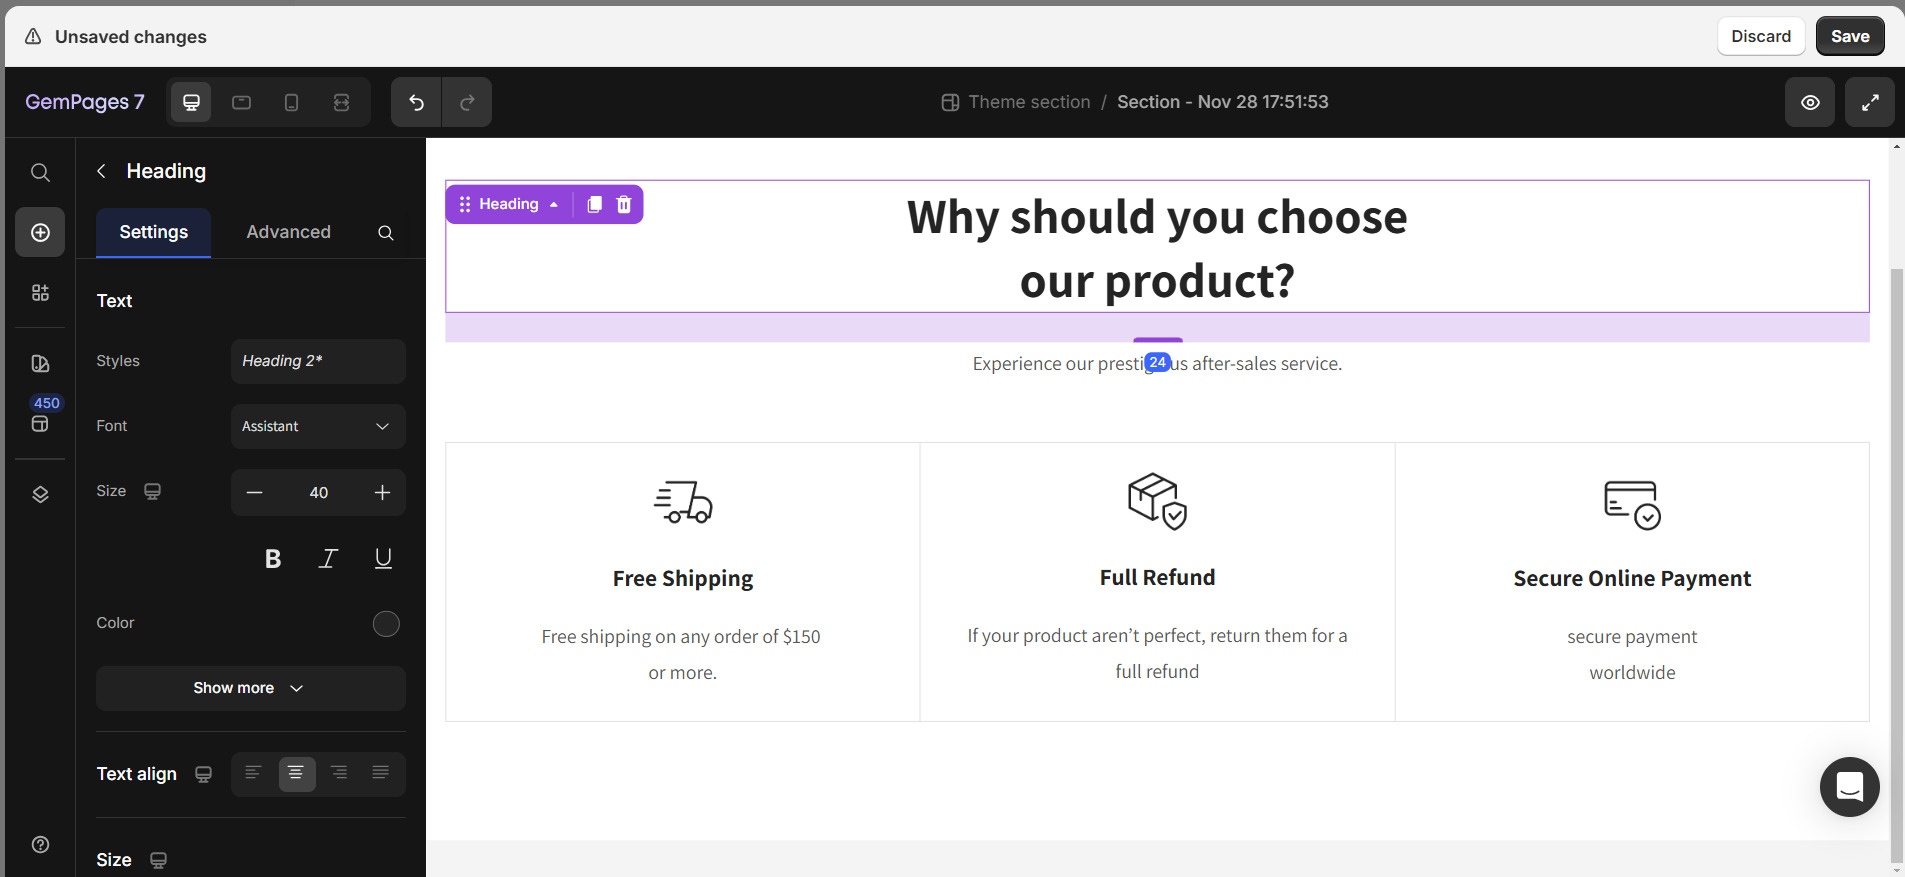
Task: Toggle bold text formatting
Action: tap(272, 559)
